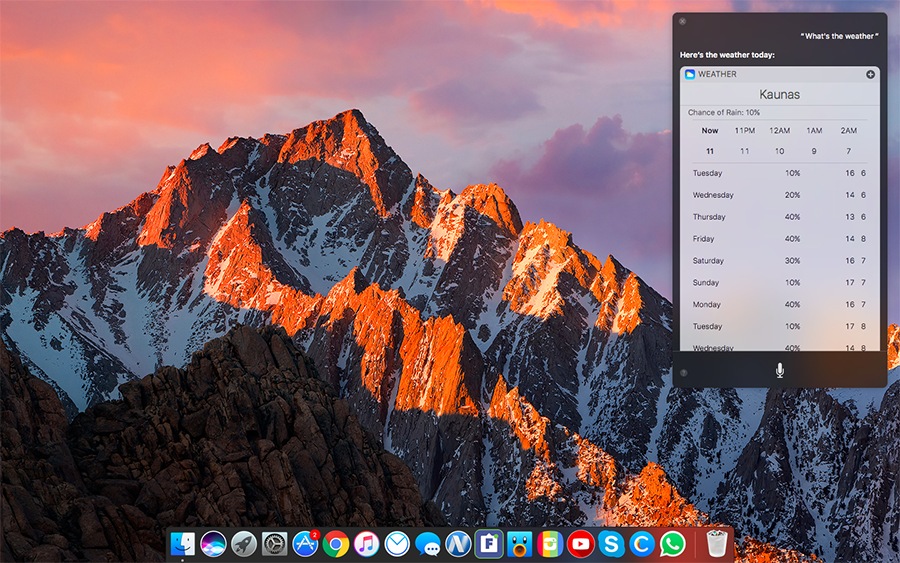Viewport: 900px width, 563px height.
Task: Open Messages from the dock
Action: pos(428,544)
